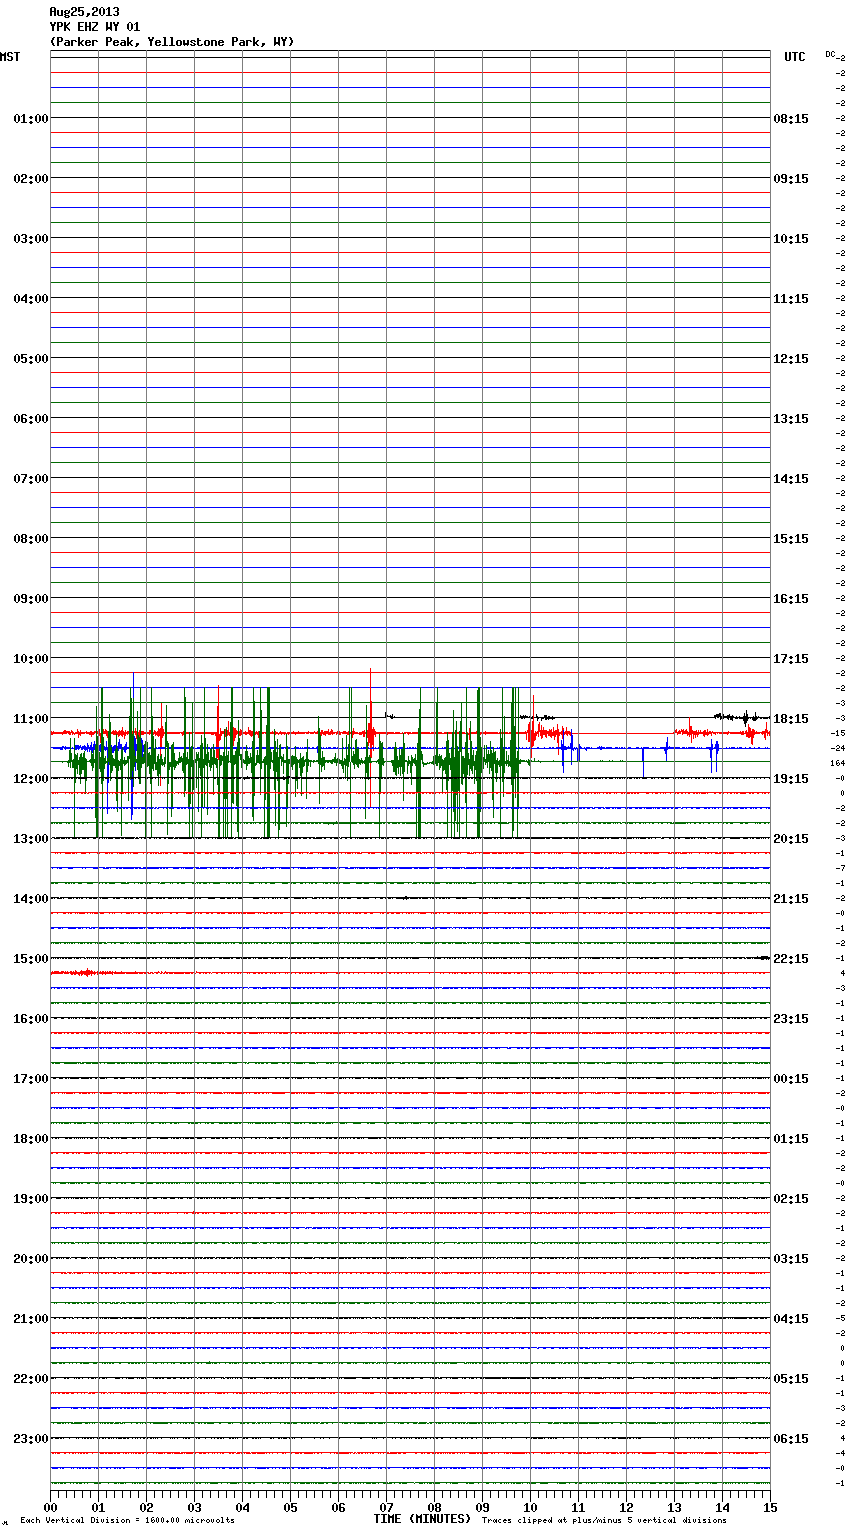Select the MST time label "01:00"

(x=31, y=119)
